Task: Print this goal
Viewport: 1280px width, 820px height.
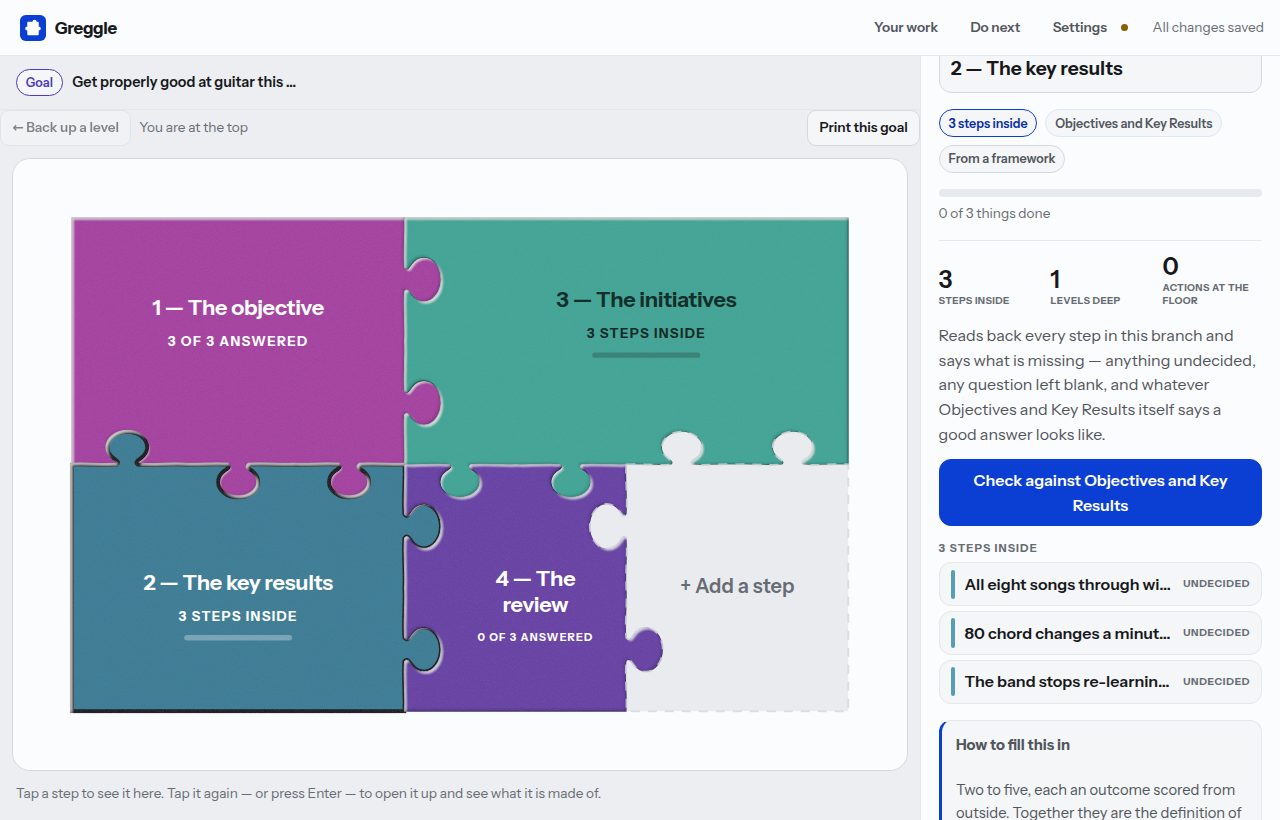Action: (863, 127)
